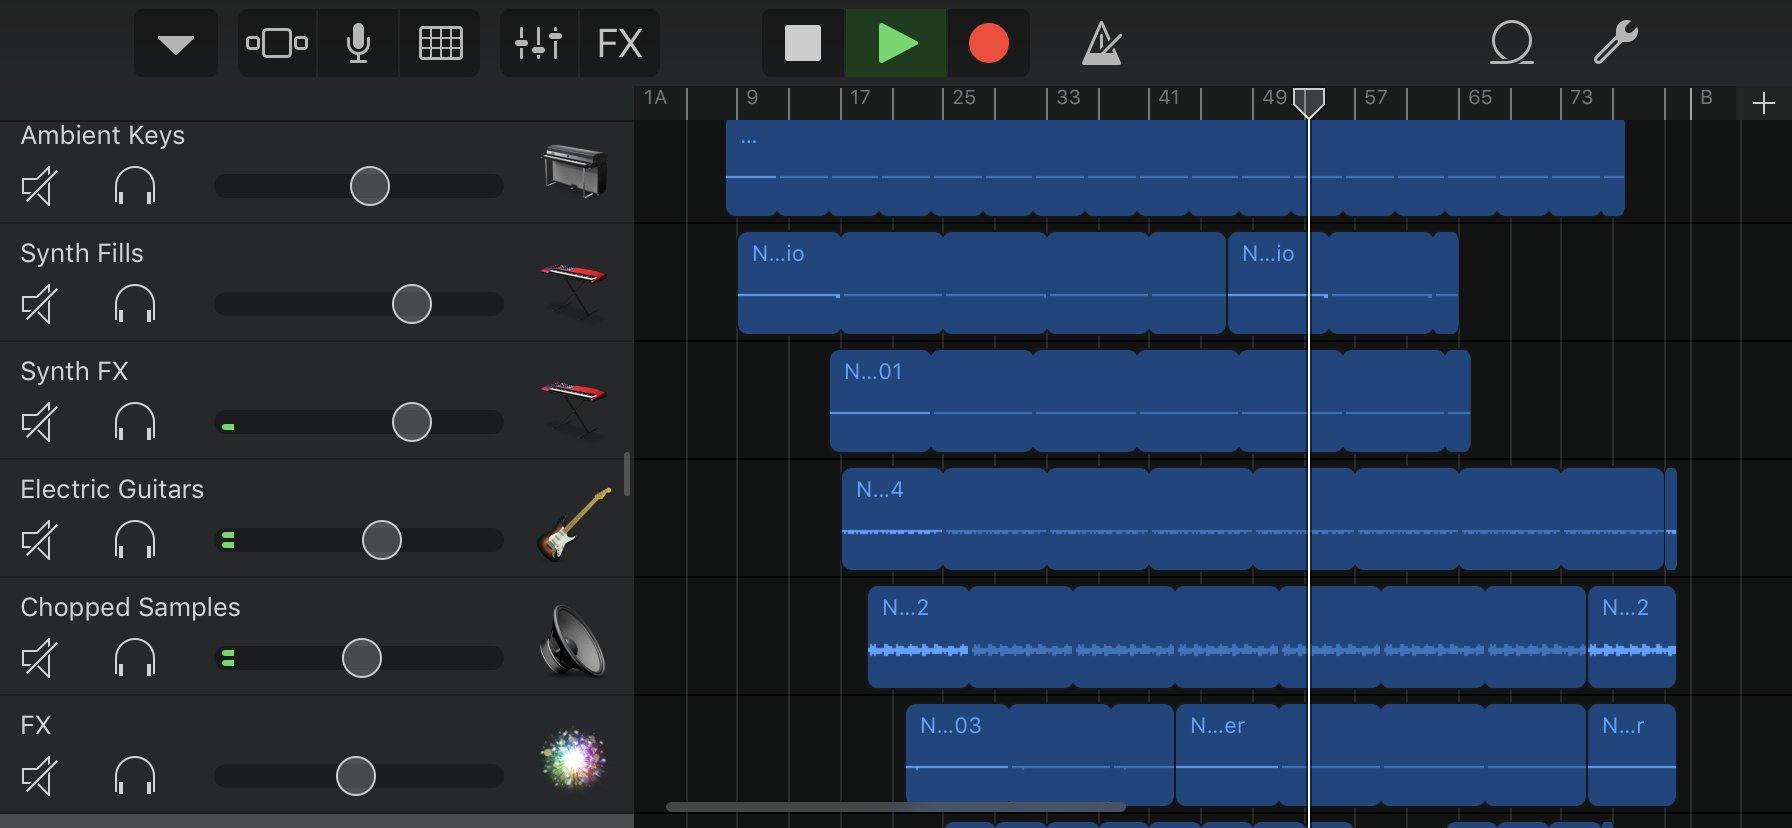1792x828 pixels.
Task: Select the N...r region in FX track
Action: (1632, 755)
